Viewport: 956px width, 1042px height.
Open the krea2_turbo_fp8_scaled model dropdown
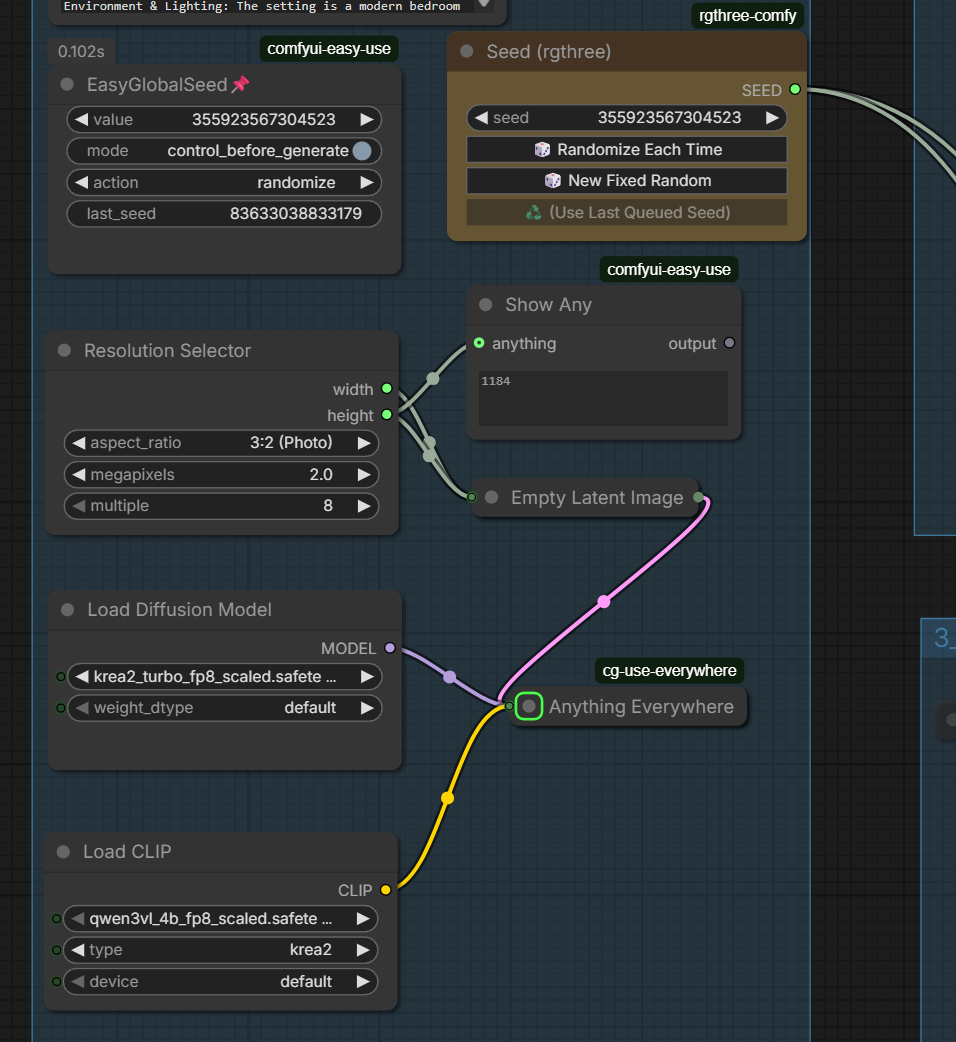(x=225, y=677)
